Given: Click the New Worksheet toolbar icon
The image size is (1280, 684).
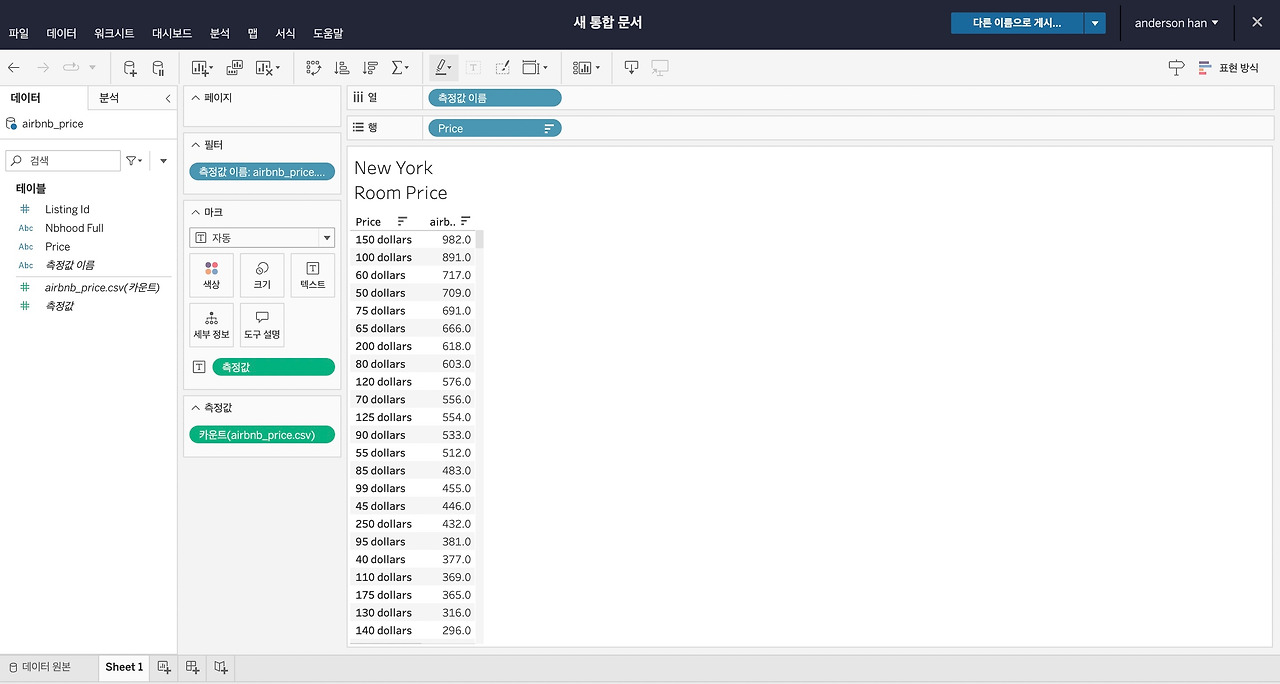Looking at the screenshot, I should click(x=201, y=68).
